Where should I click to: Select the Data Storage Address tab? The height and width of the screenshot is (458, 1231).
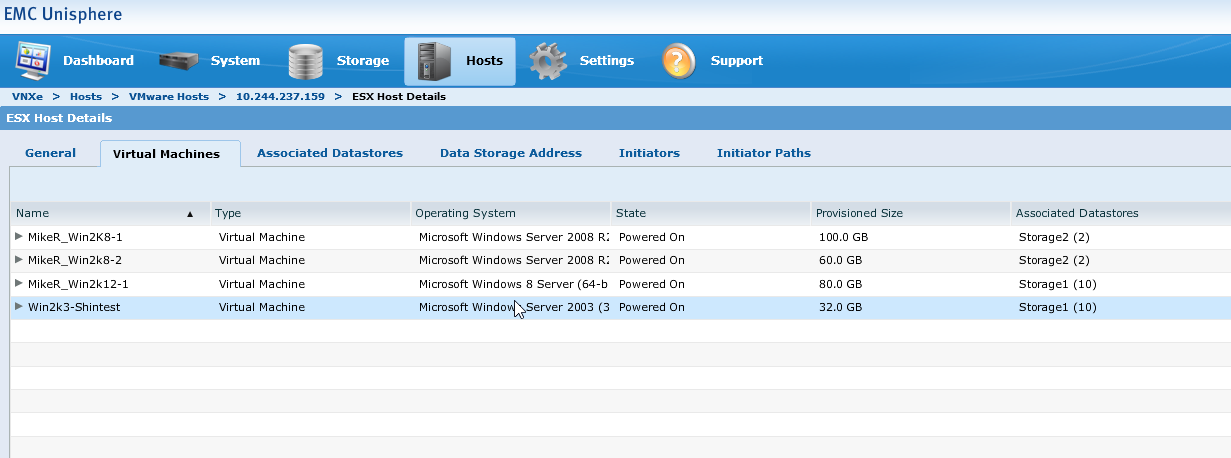coord(510,153)
